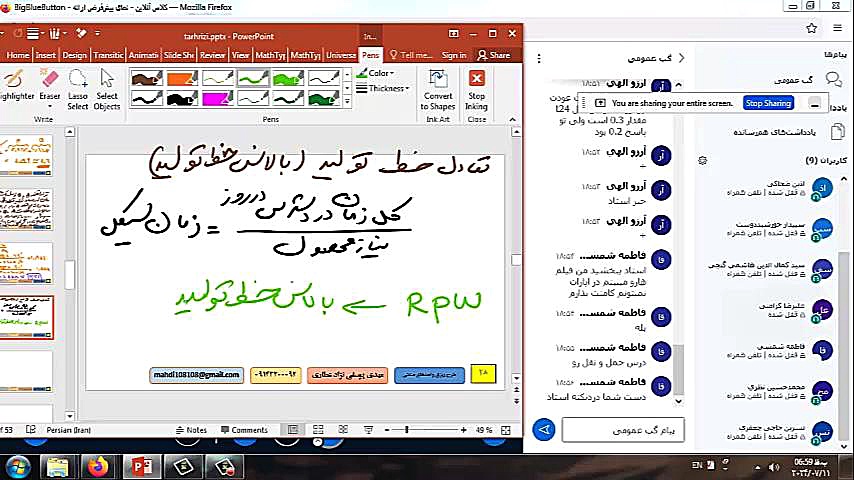Open shared notes in sidebar
Image resolution: width=854 pixels, height=480 pixels.
tap(788, 132)
